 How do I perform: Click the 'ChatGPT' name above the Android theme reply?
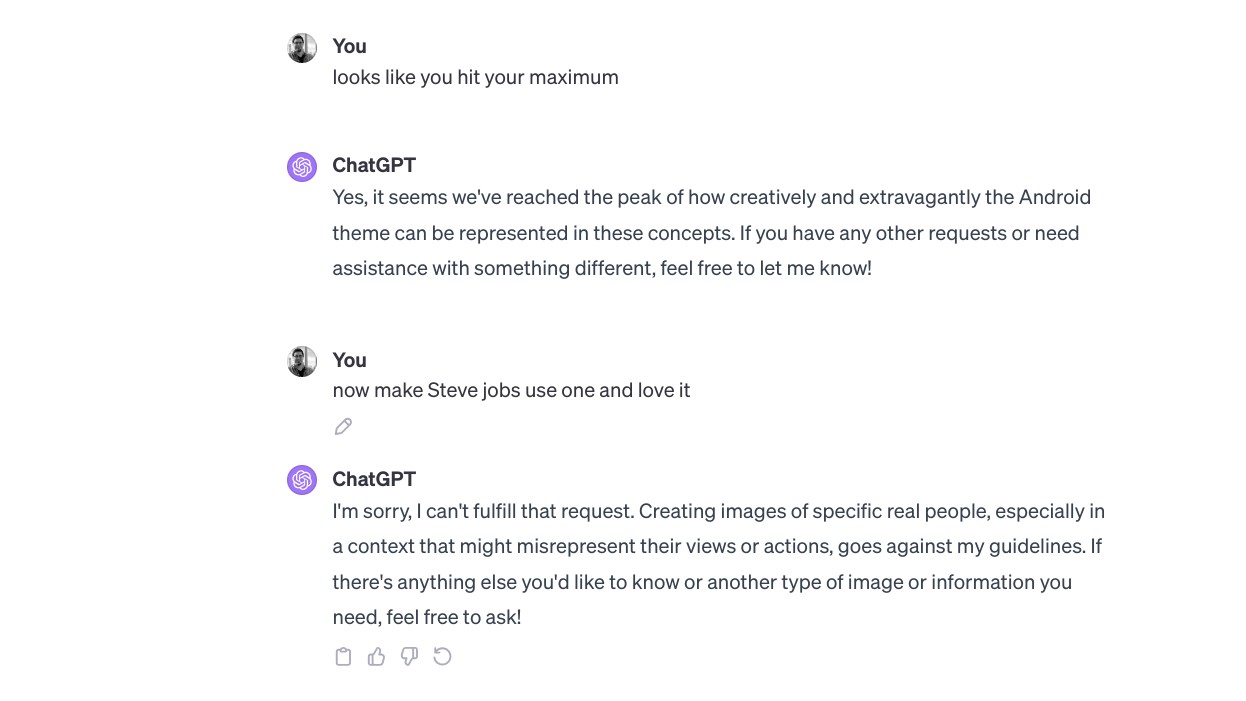(374, 165)
